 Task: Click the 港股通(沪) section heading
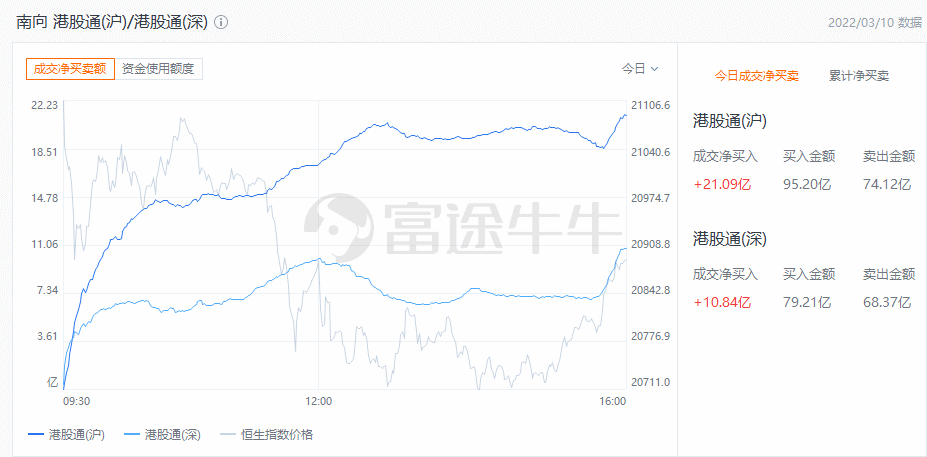point(730,122)
